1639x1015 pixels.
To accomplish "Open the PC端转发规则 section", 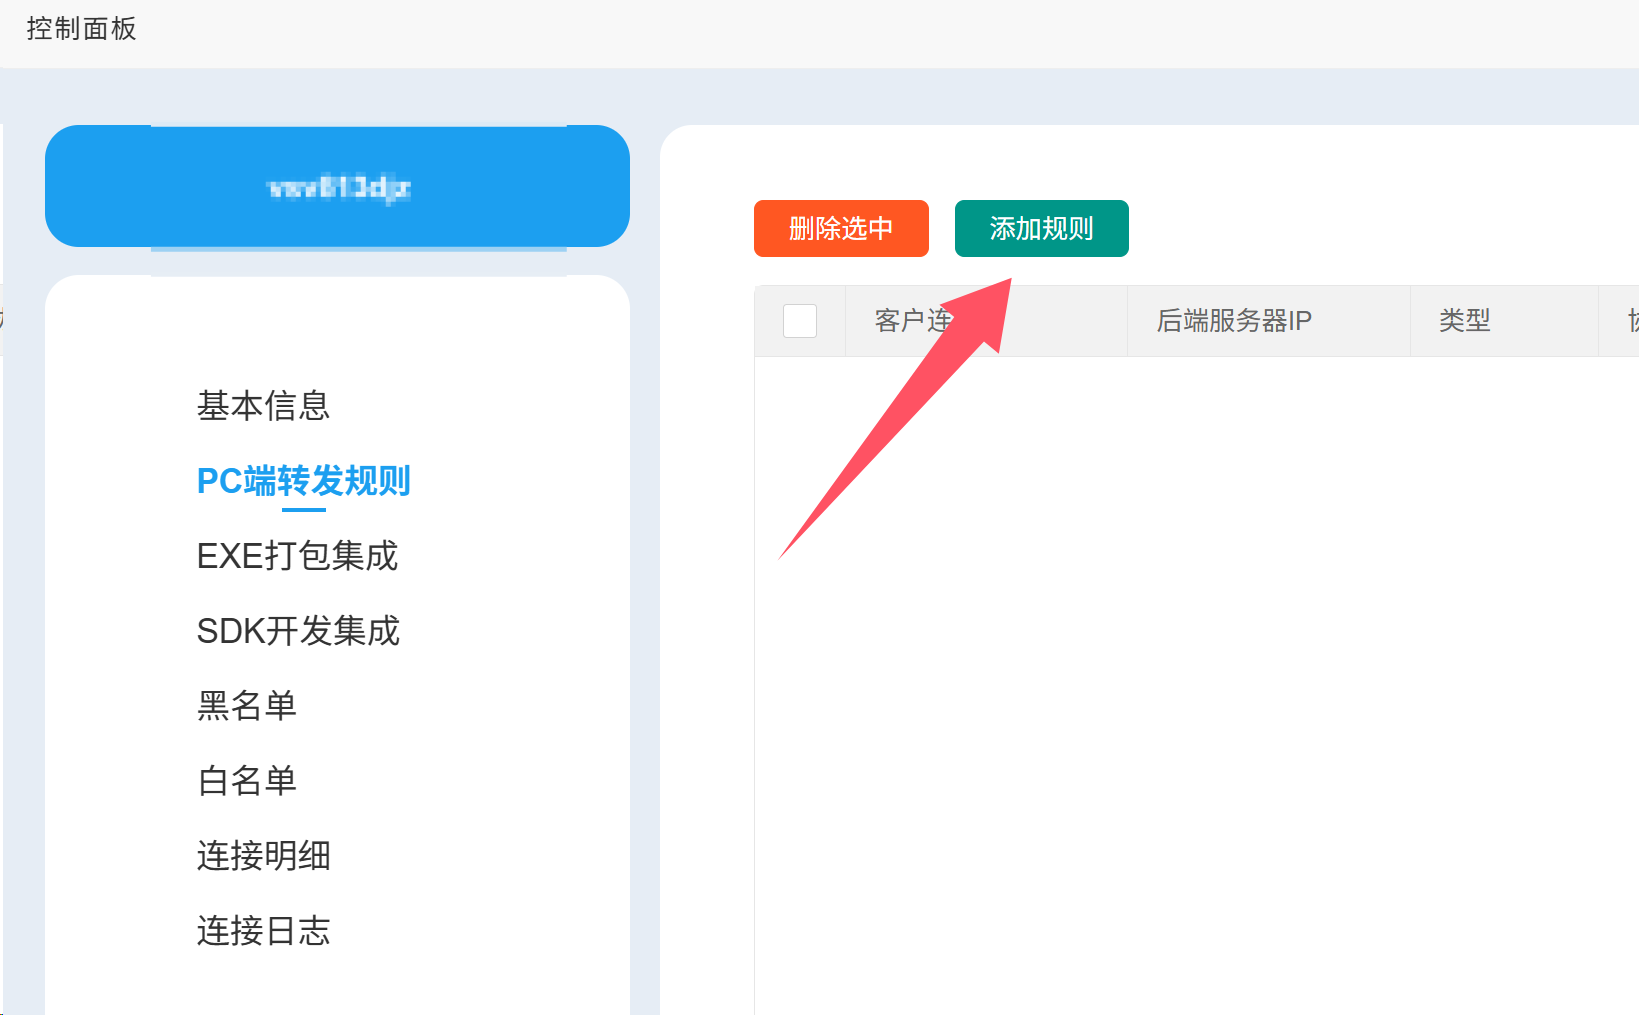I will tap(303, 481).
